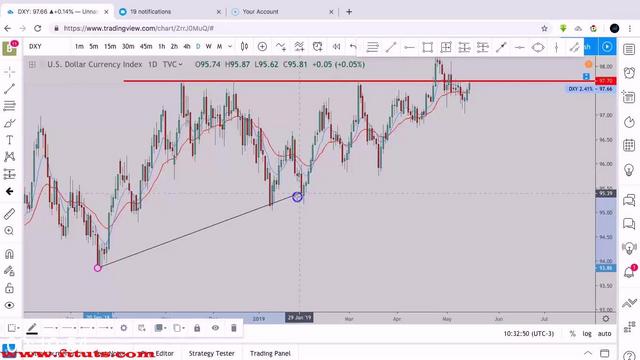Hide all drawings with left sidebar eye
Viewport: 640px width, 360px height.
(9, 305)
